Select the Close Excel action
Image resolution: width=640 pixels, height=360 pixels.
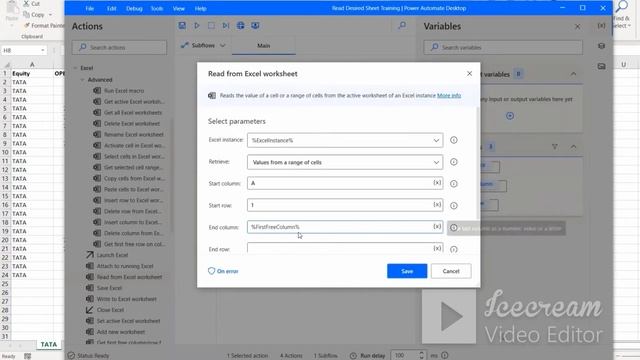pos(105,310)
